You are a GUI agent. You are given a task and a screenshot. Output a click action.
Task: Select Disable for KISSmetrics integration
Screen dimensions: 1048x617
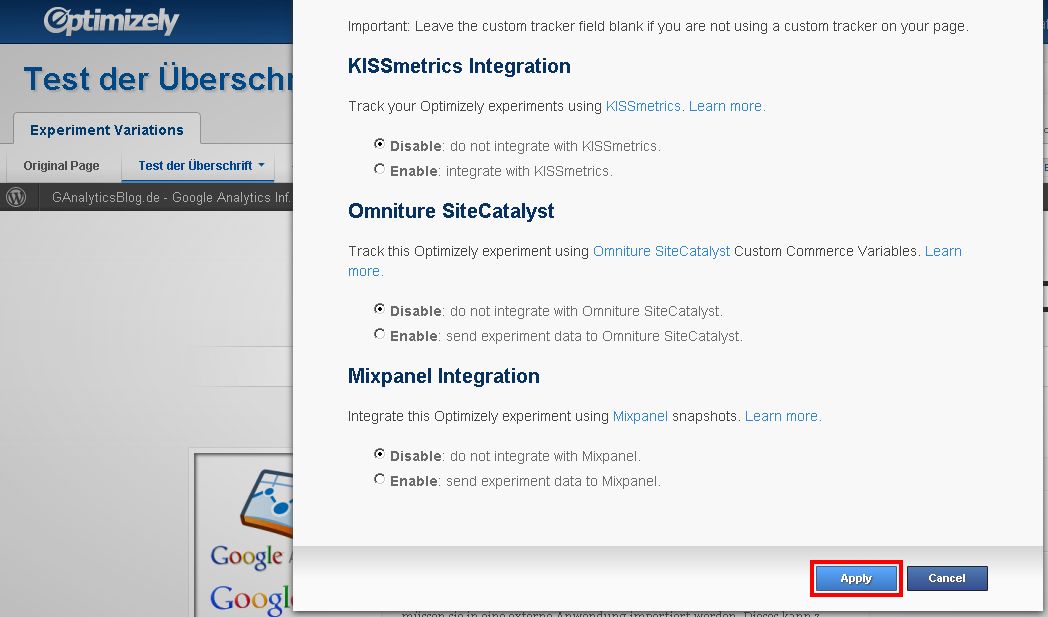pyautogui.click(x=379, y=144)
